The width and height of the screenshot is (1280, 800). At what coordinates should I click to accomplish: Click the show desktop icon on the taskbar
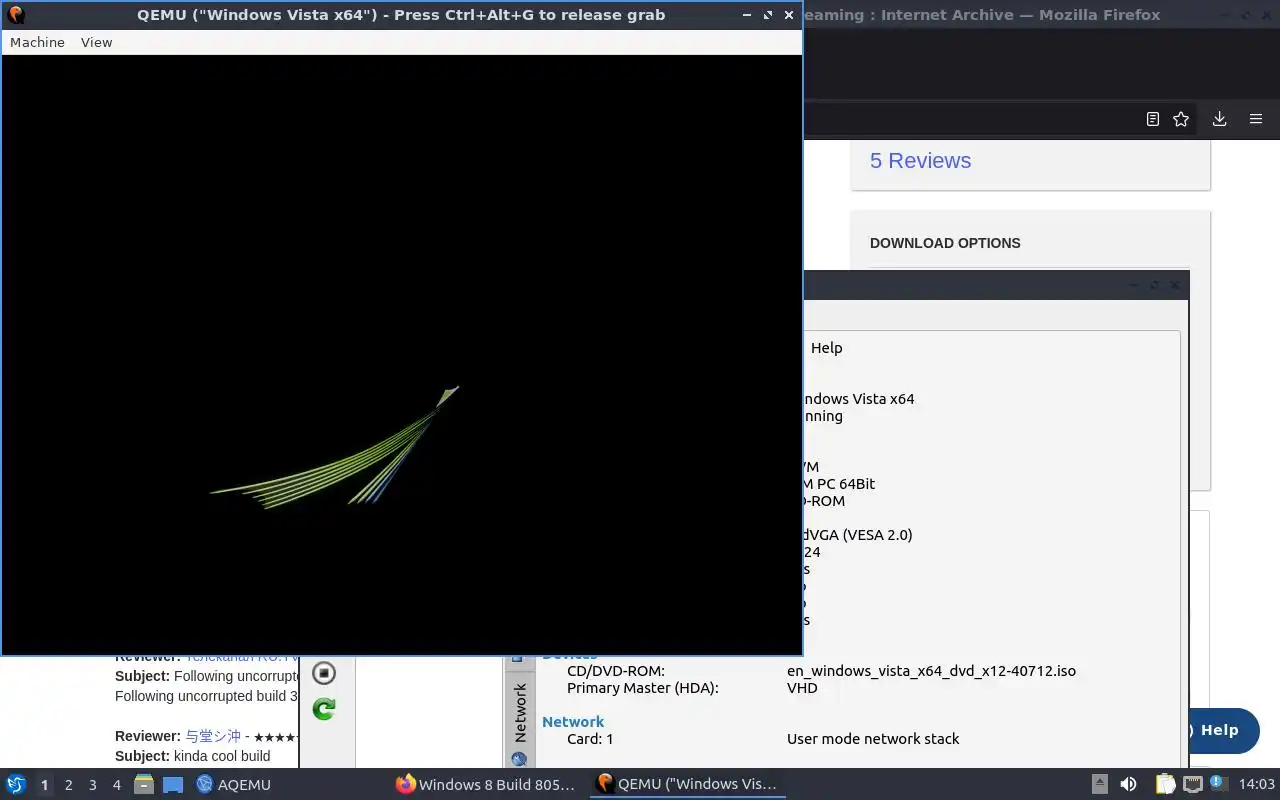tap(173, 784)
